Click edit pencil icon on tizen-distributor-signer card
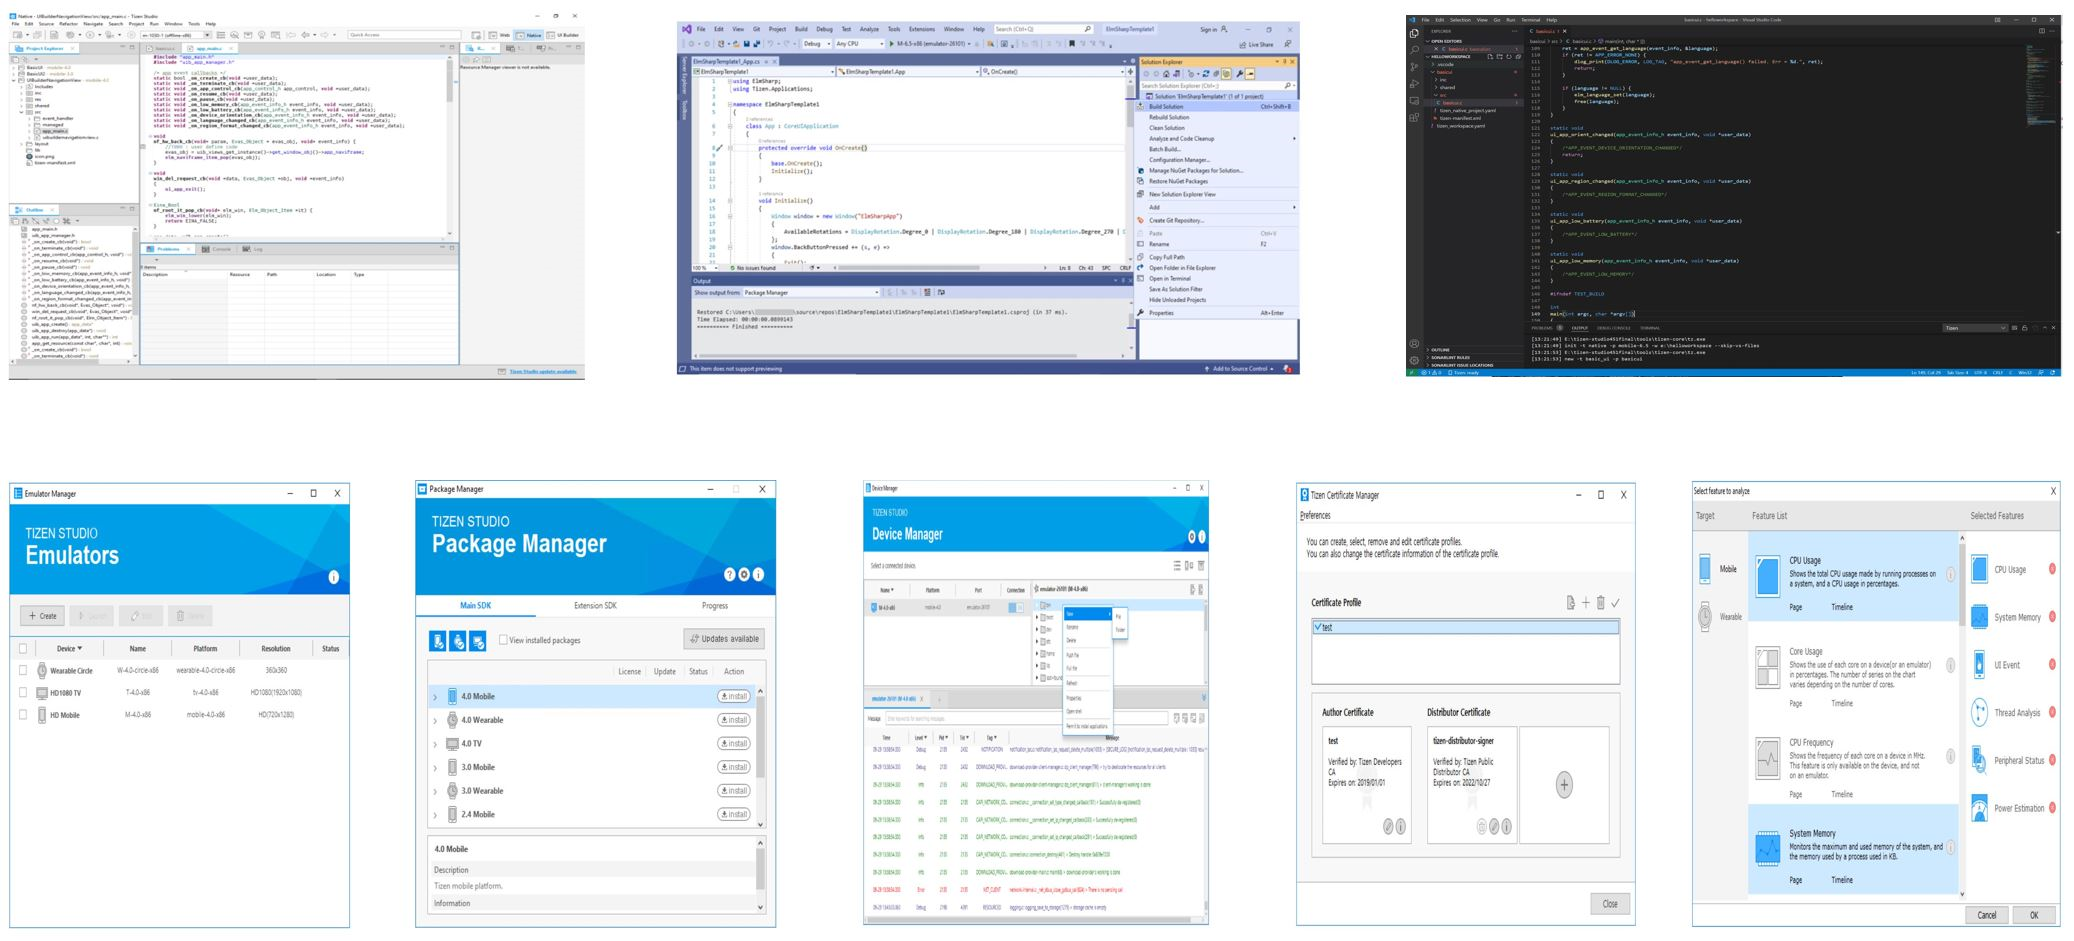Screen dimensions: 2074x941 point(1494,827)
